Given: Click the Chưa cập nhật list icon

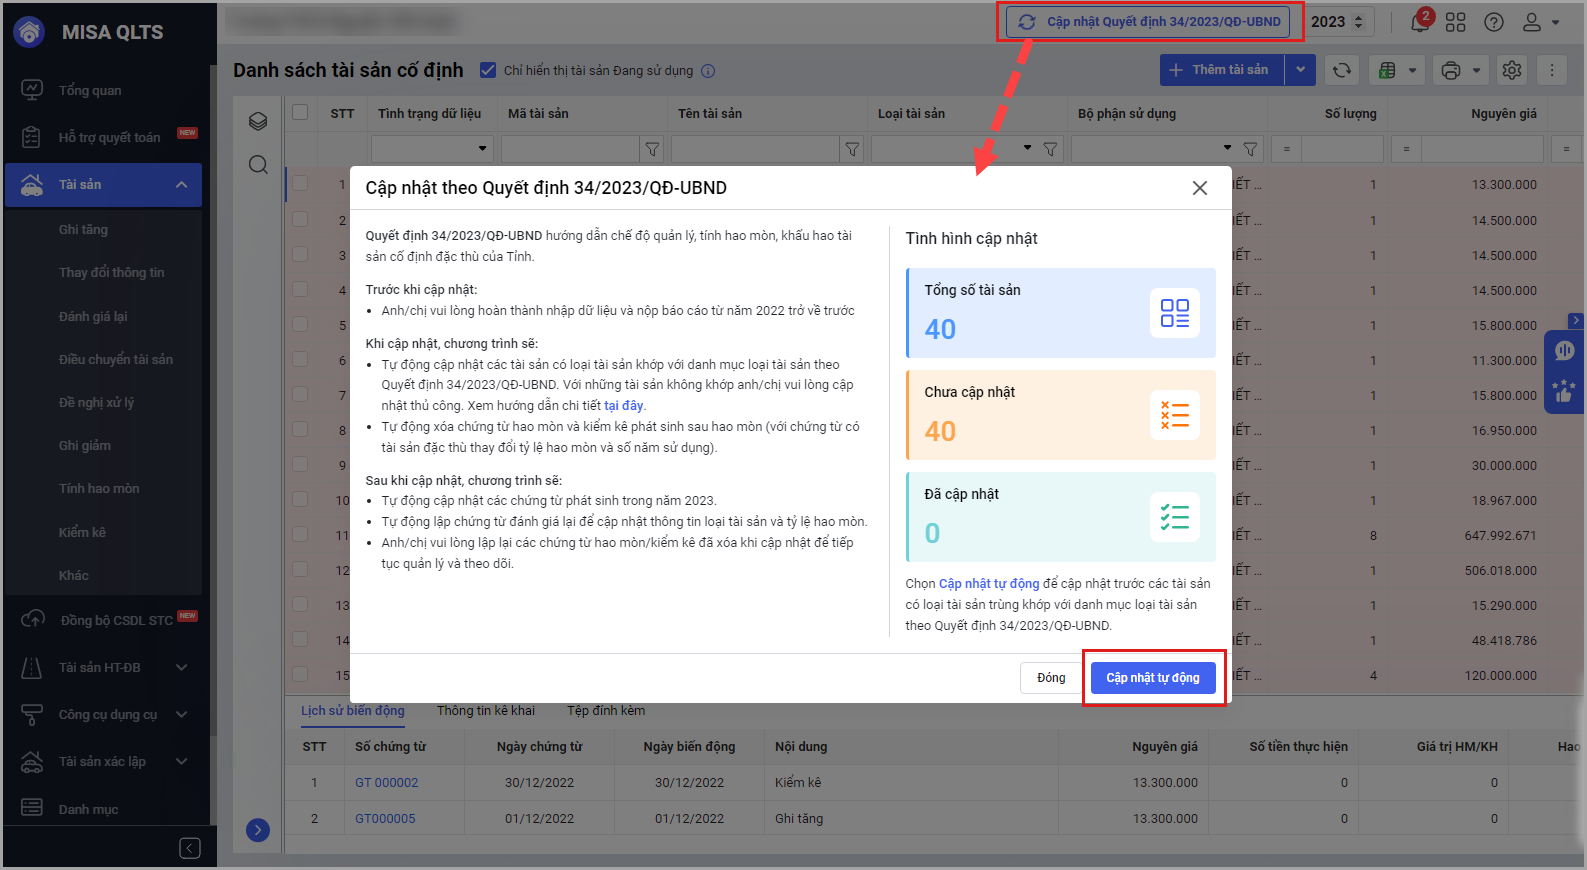Looking at the screenshot, I should tap(1175, 415).
